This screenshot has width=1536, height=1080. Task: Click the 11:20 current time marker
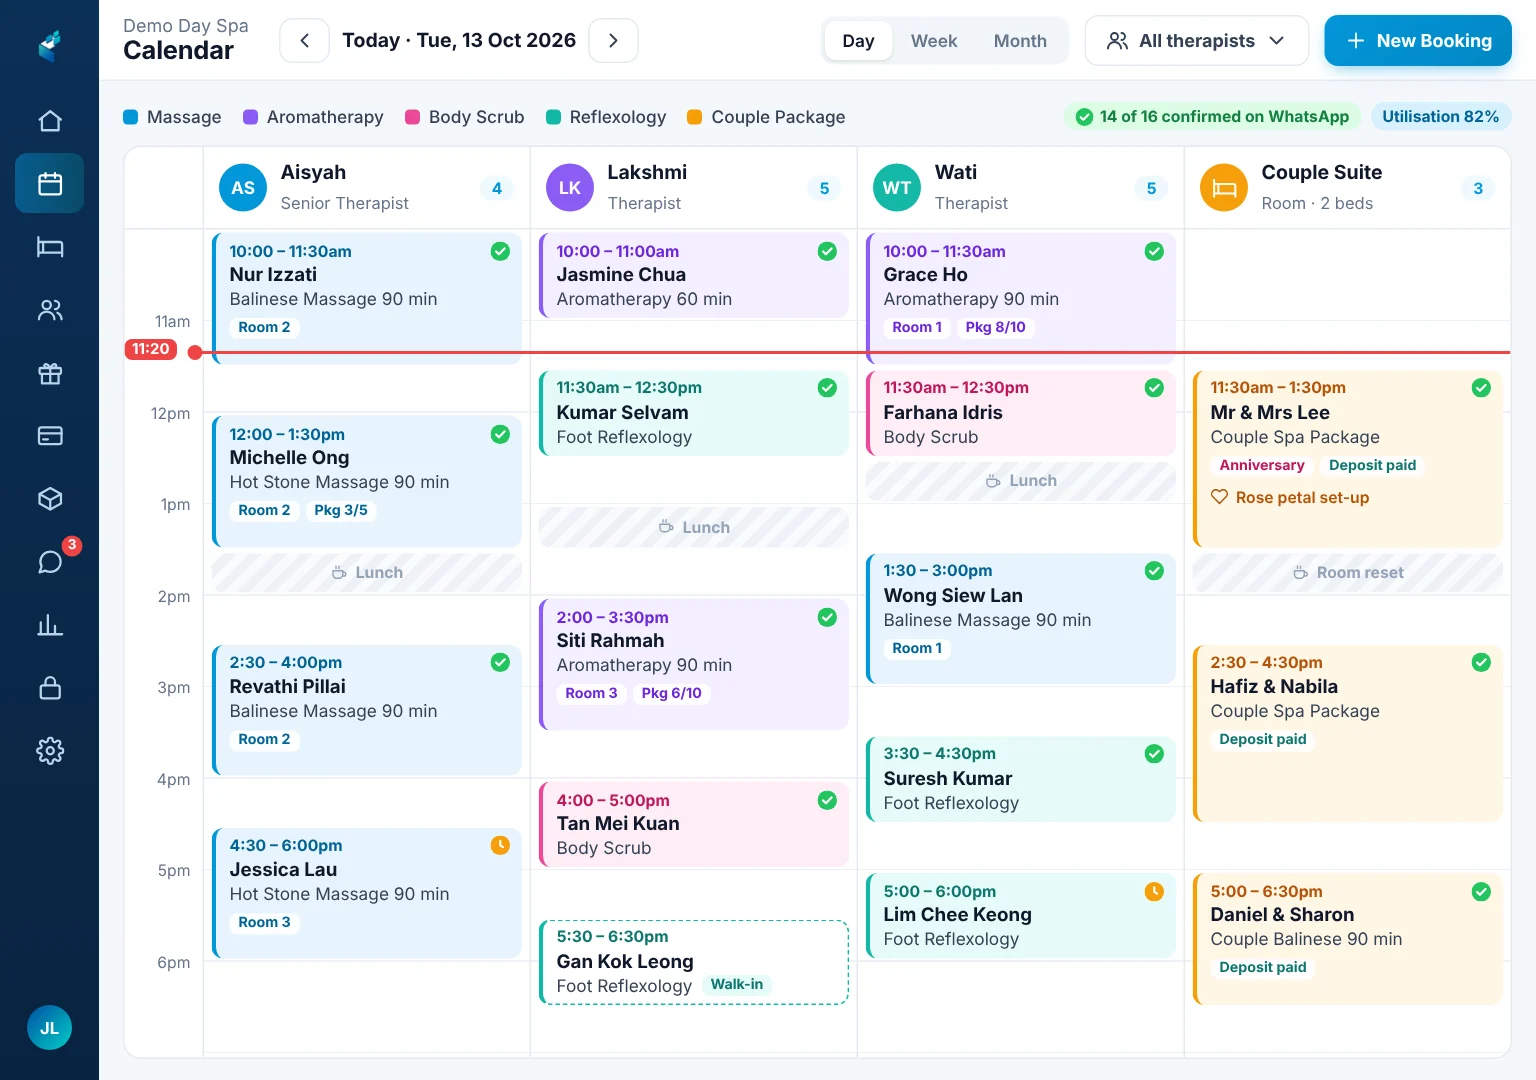click(151, 349)
